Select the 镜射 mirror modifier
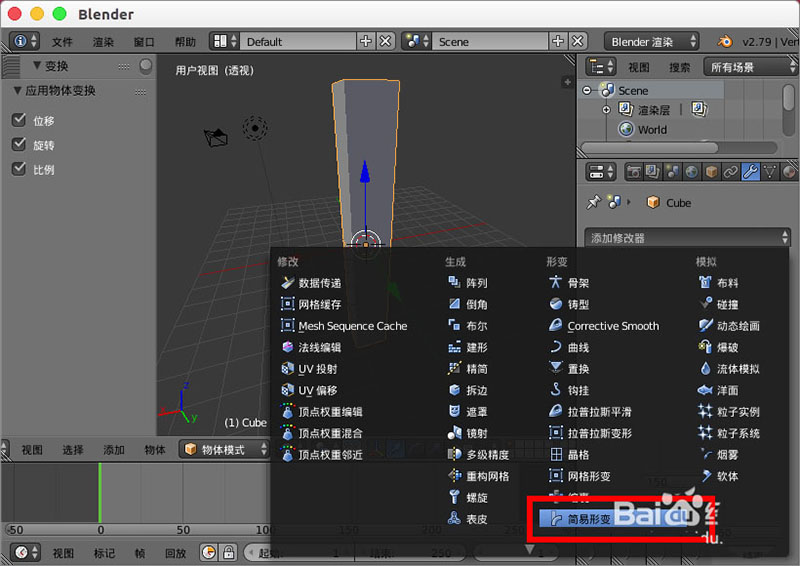800x566 pixels. pos(468,433)
